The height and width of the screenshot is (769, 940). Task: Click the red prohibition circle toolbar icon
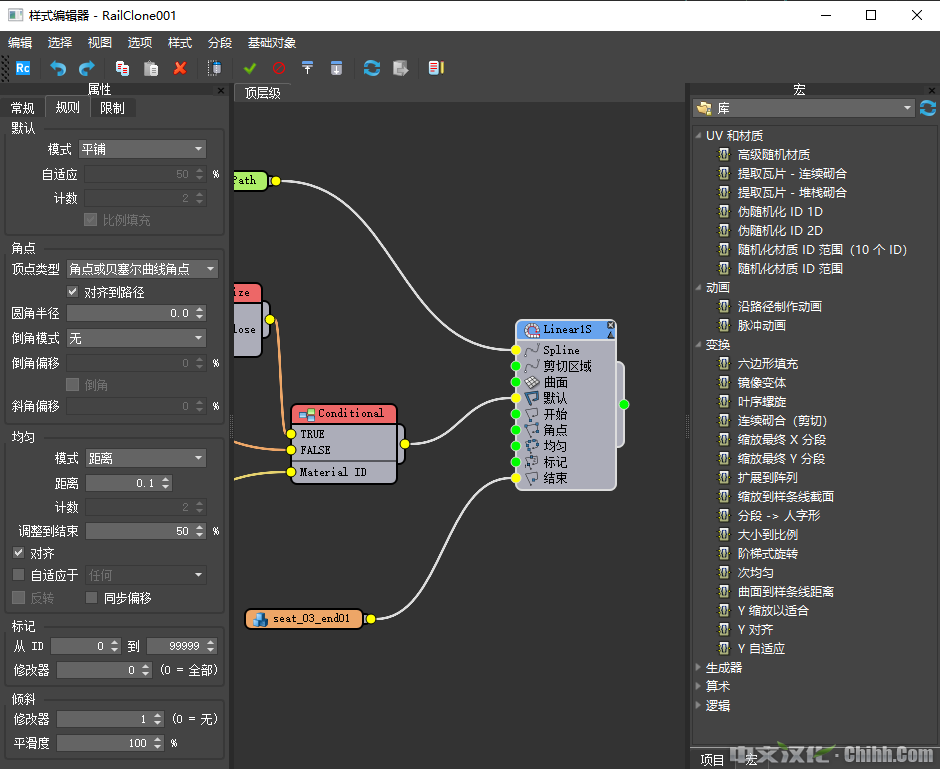click(x=279, y=68)
